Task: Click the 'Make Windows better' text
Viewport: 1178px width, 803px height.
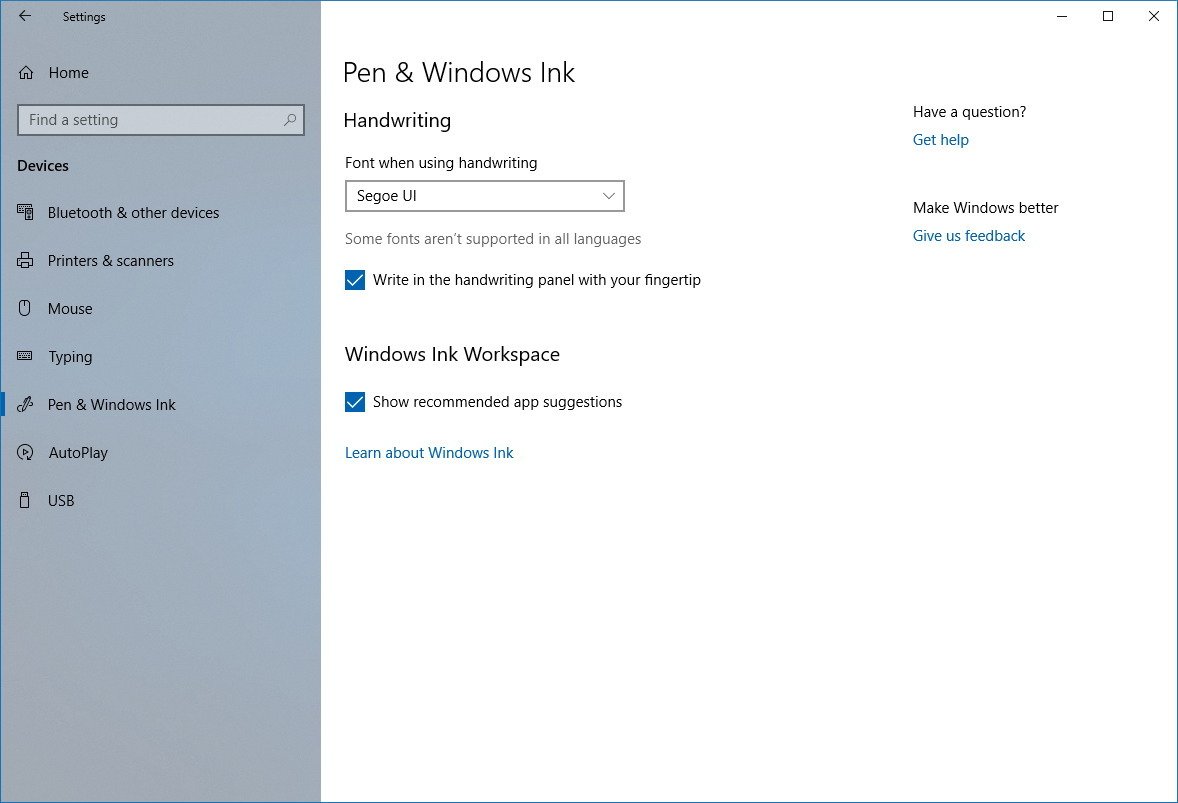Action: point(986,208)
